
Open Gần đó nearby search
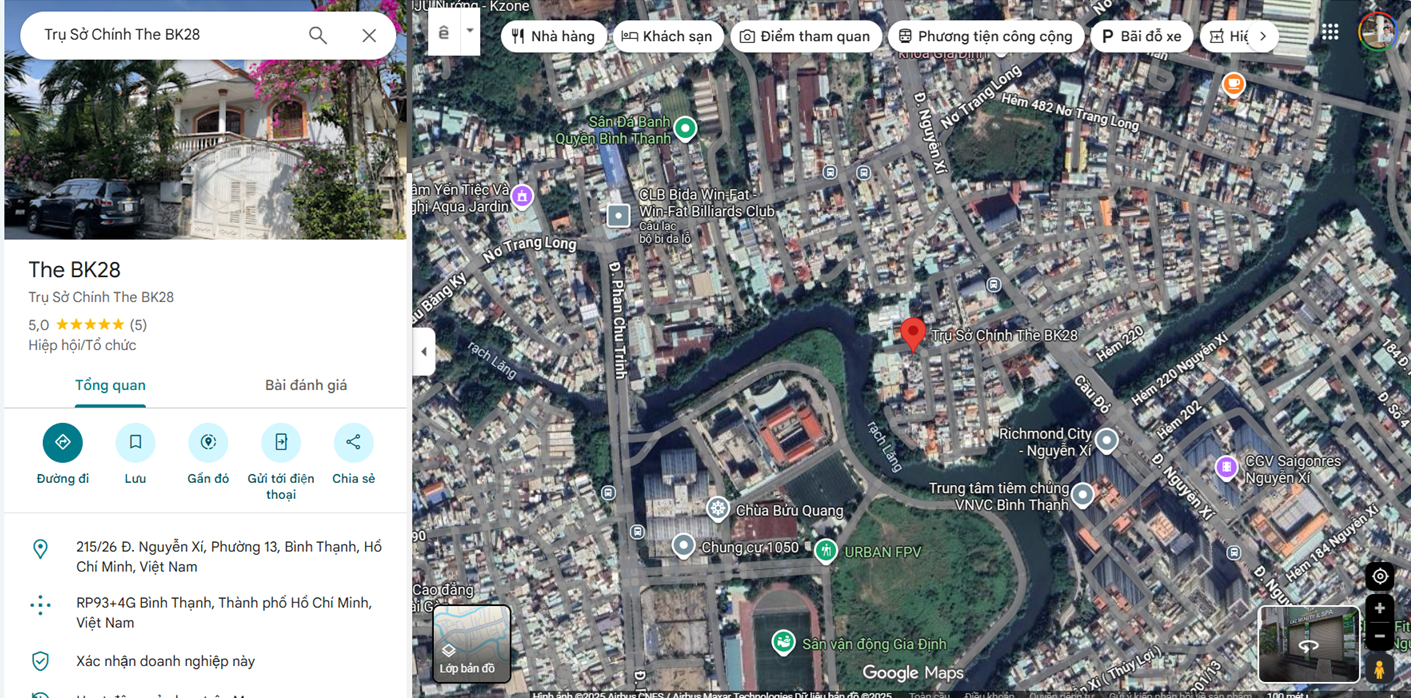point(208,442)
